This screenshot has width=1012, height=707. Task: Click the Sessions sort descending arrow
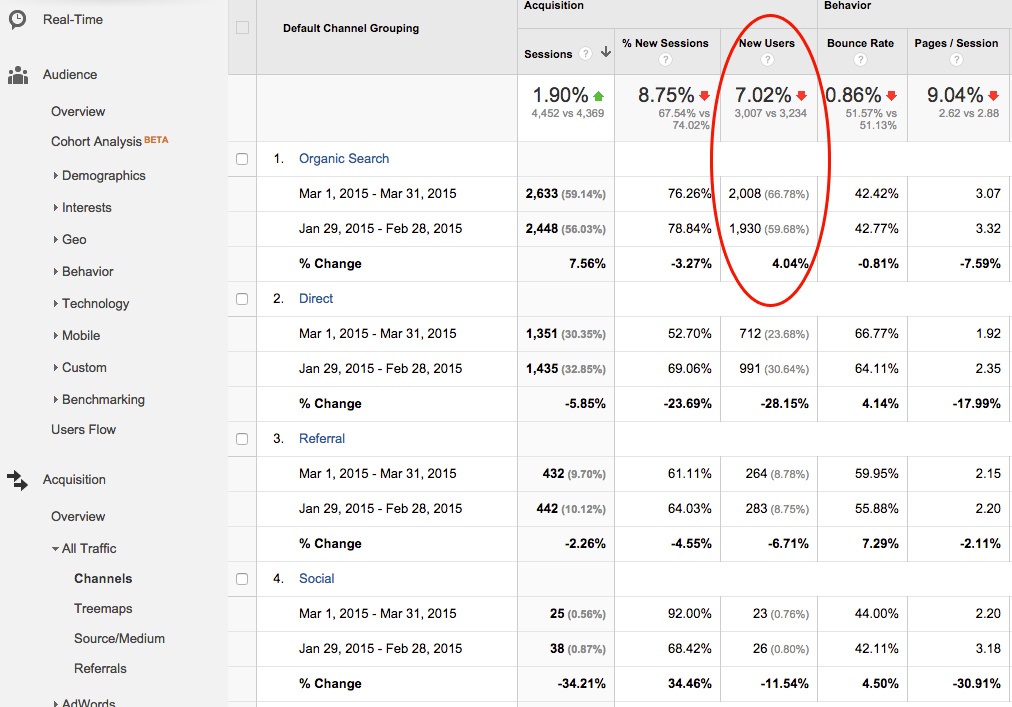coord(605,53)
